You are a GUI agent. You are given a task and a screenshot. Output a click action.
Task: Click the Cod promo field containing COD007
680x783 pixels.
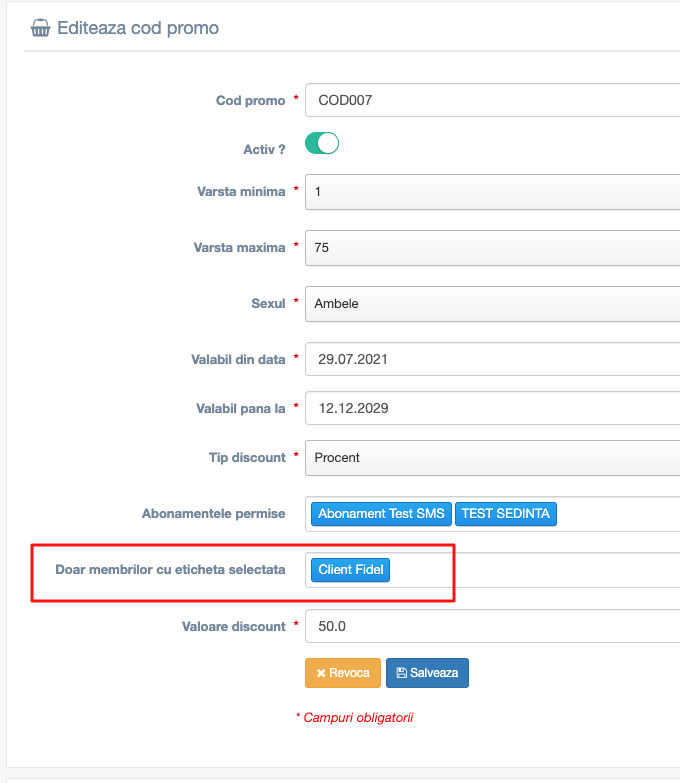pos(492,100)
